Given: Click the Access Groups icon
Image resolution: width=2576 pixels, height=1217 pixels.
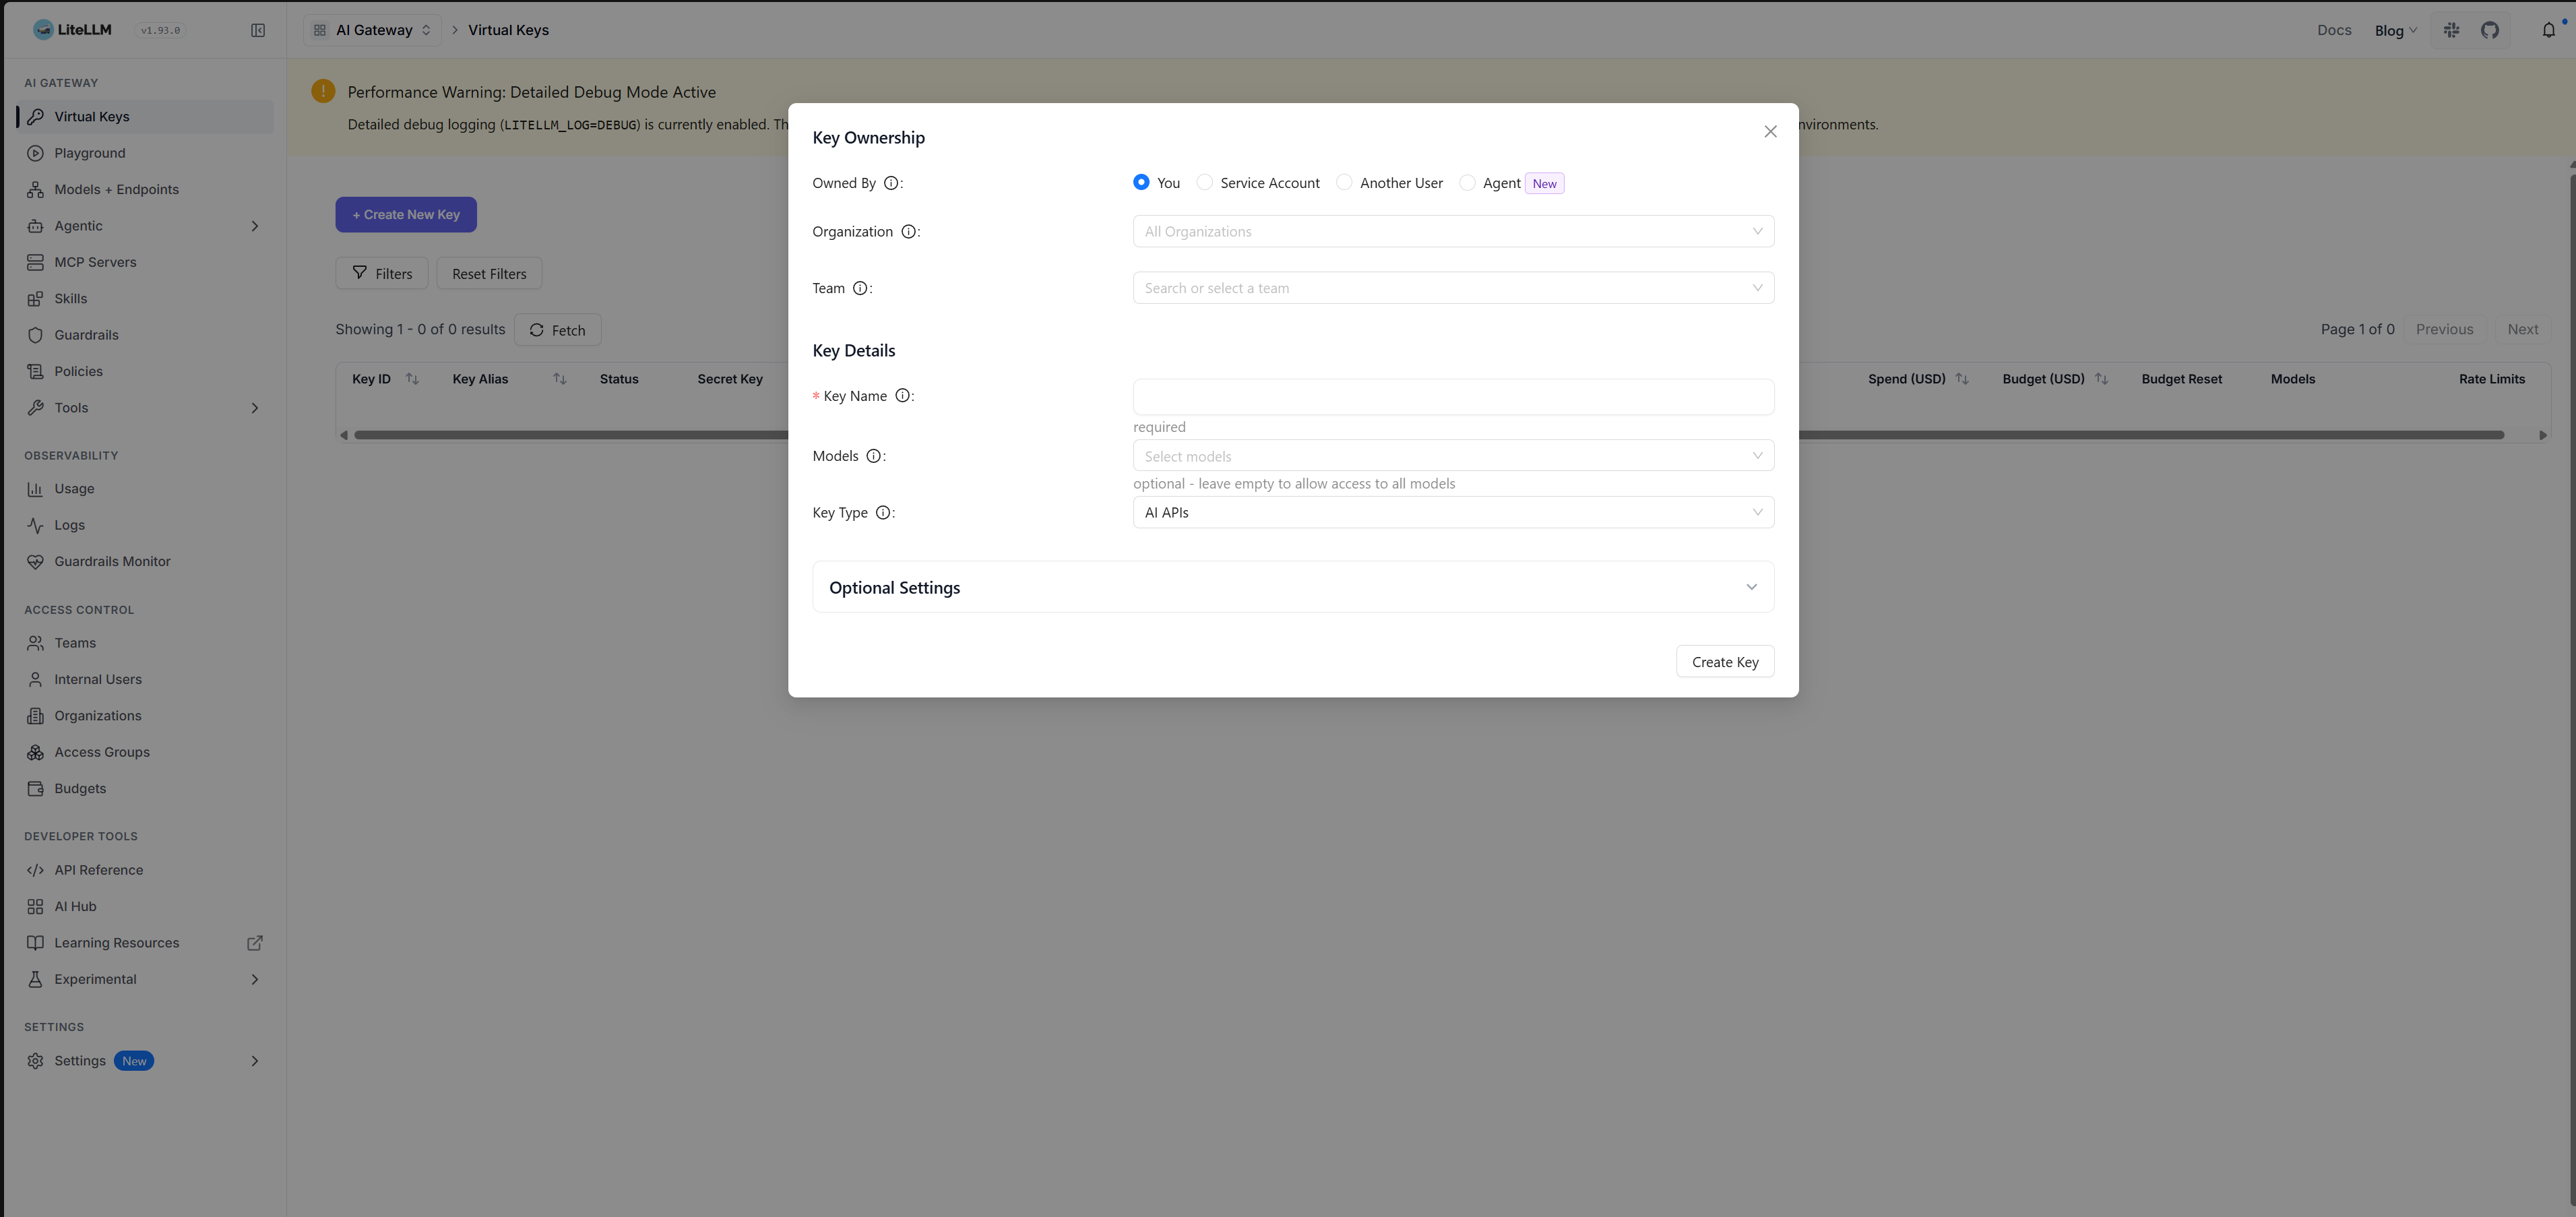Looking at the screenshot, I should point(35,753).
